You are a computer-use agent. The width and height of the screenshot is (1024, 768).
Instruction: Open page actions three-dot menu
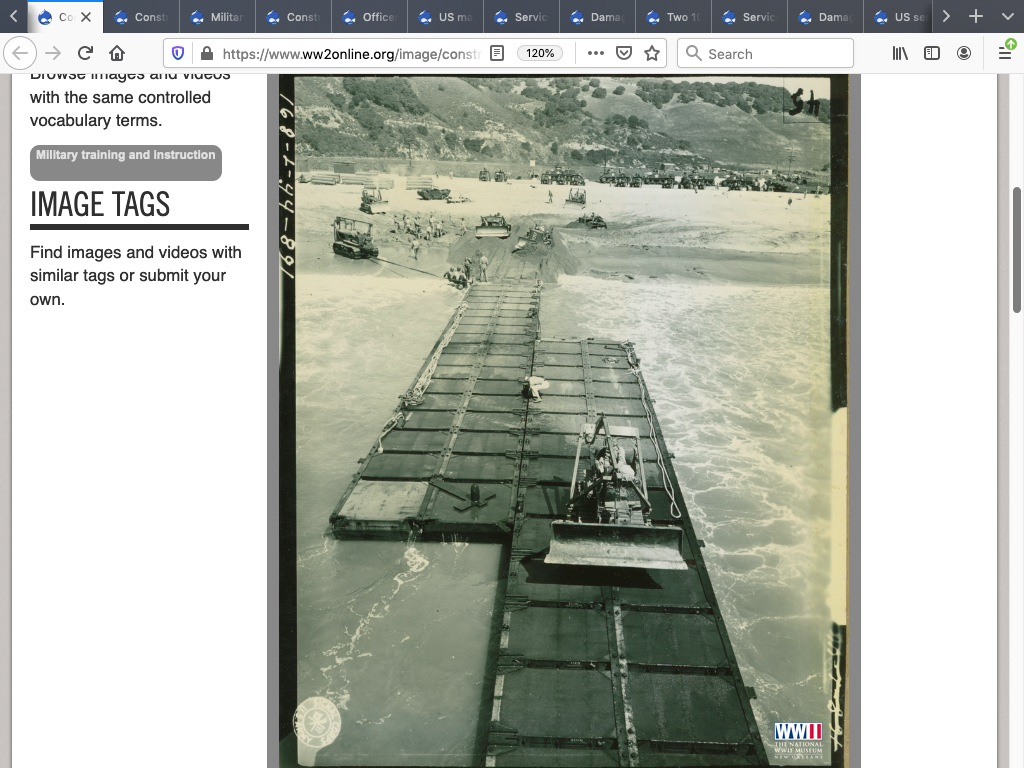coord(596,54)
